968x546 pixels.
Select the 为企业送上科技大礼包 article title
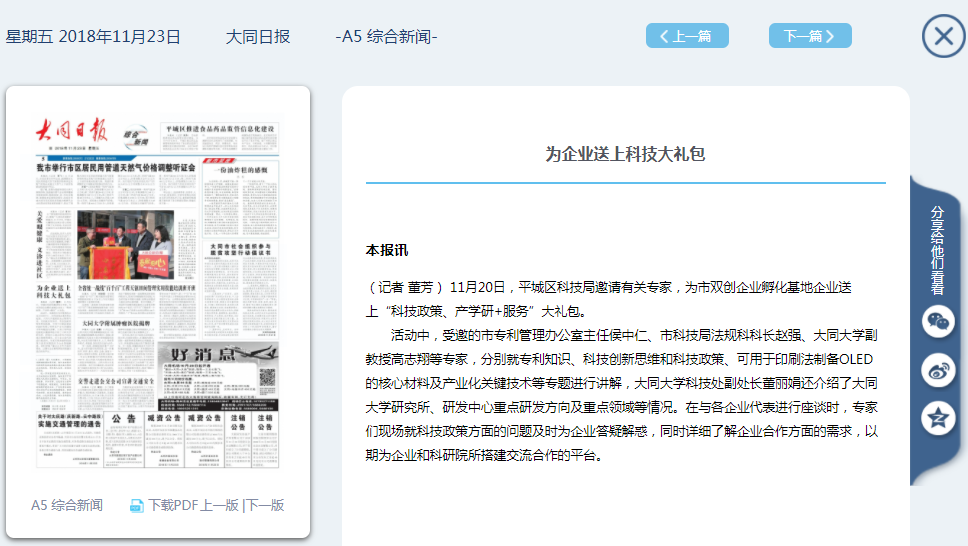[625, 153]
